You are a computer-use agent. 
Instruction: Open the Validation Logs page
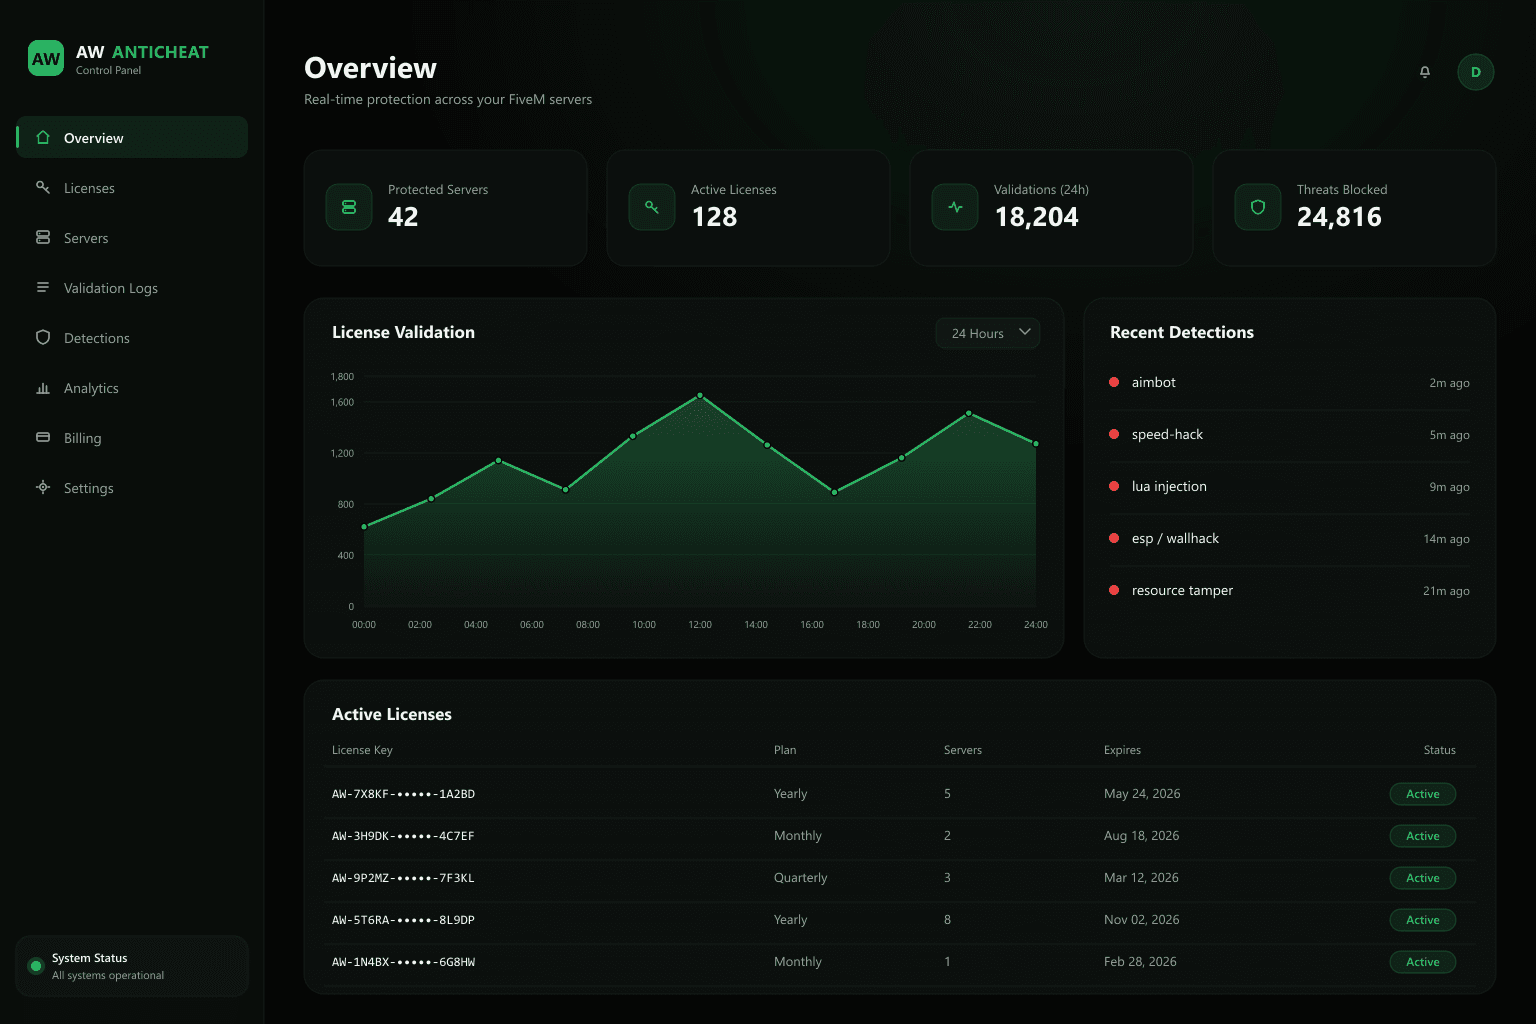tap(132, 287)
